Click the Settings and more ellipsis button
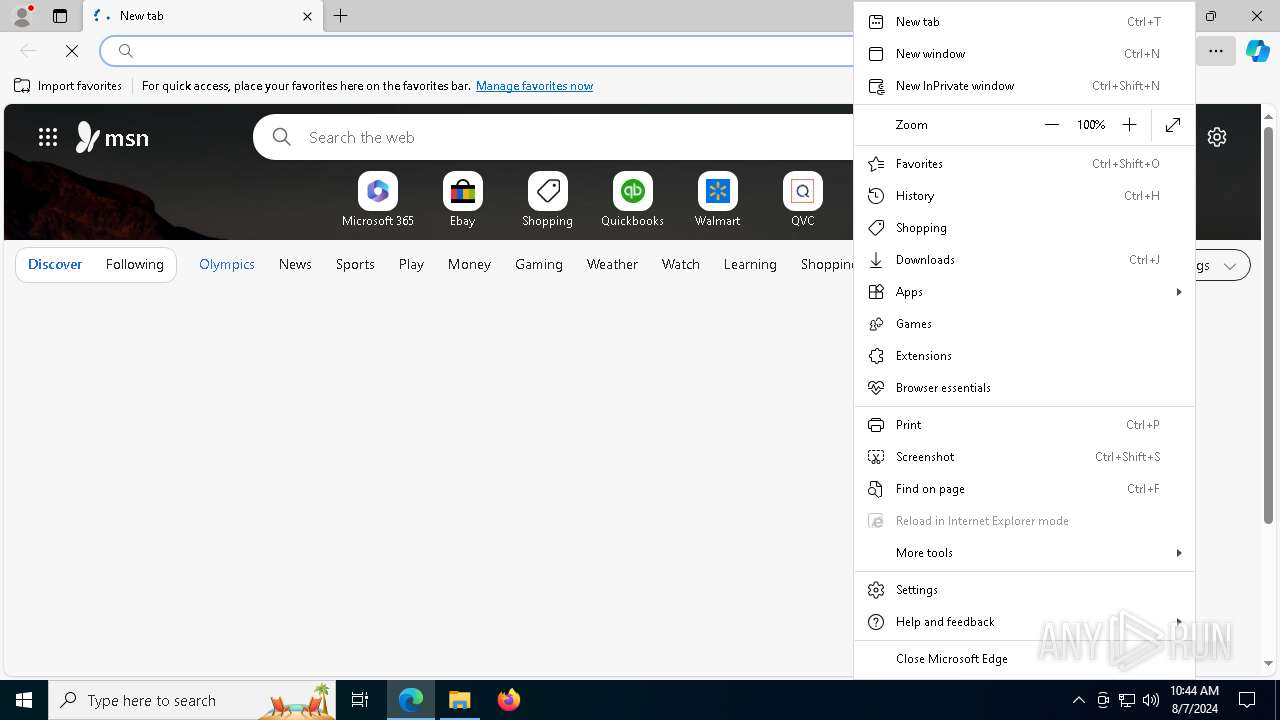The width and height of the screenshot is (1280, 720). click(1216, 50)
